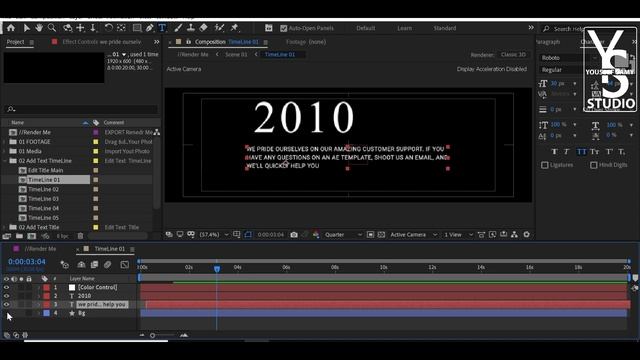Collapse the 02 Add Text TimeLine folder
The image size is (640, 360).
pyautogui.click(x=5, y=161)
